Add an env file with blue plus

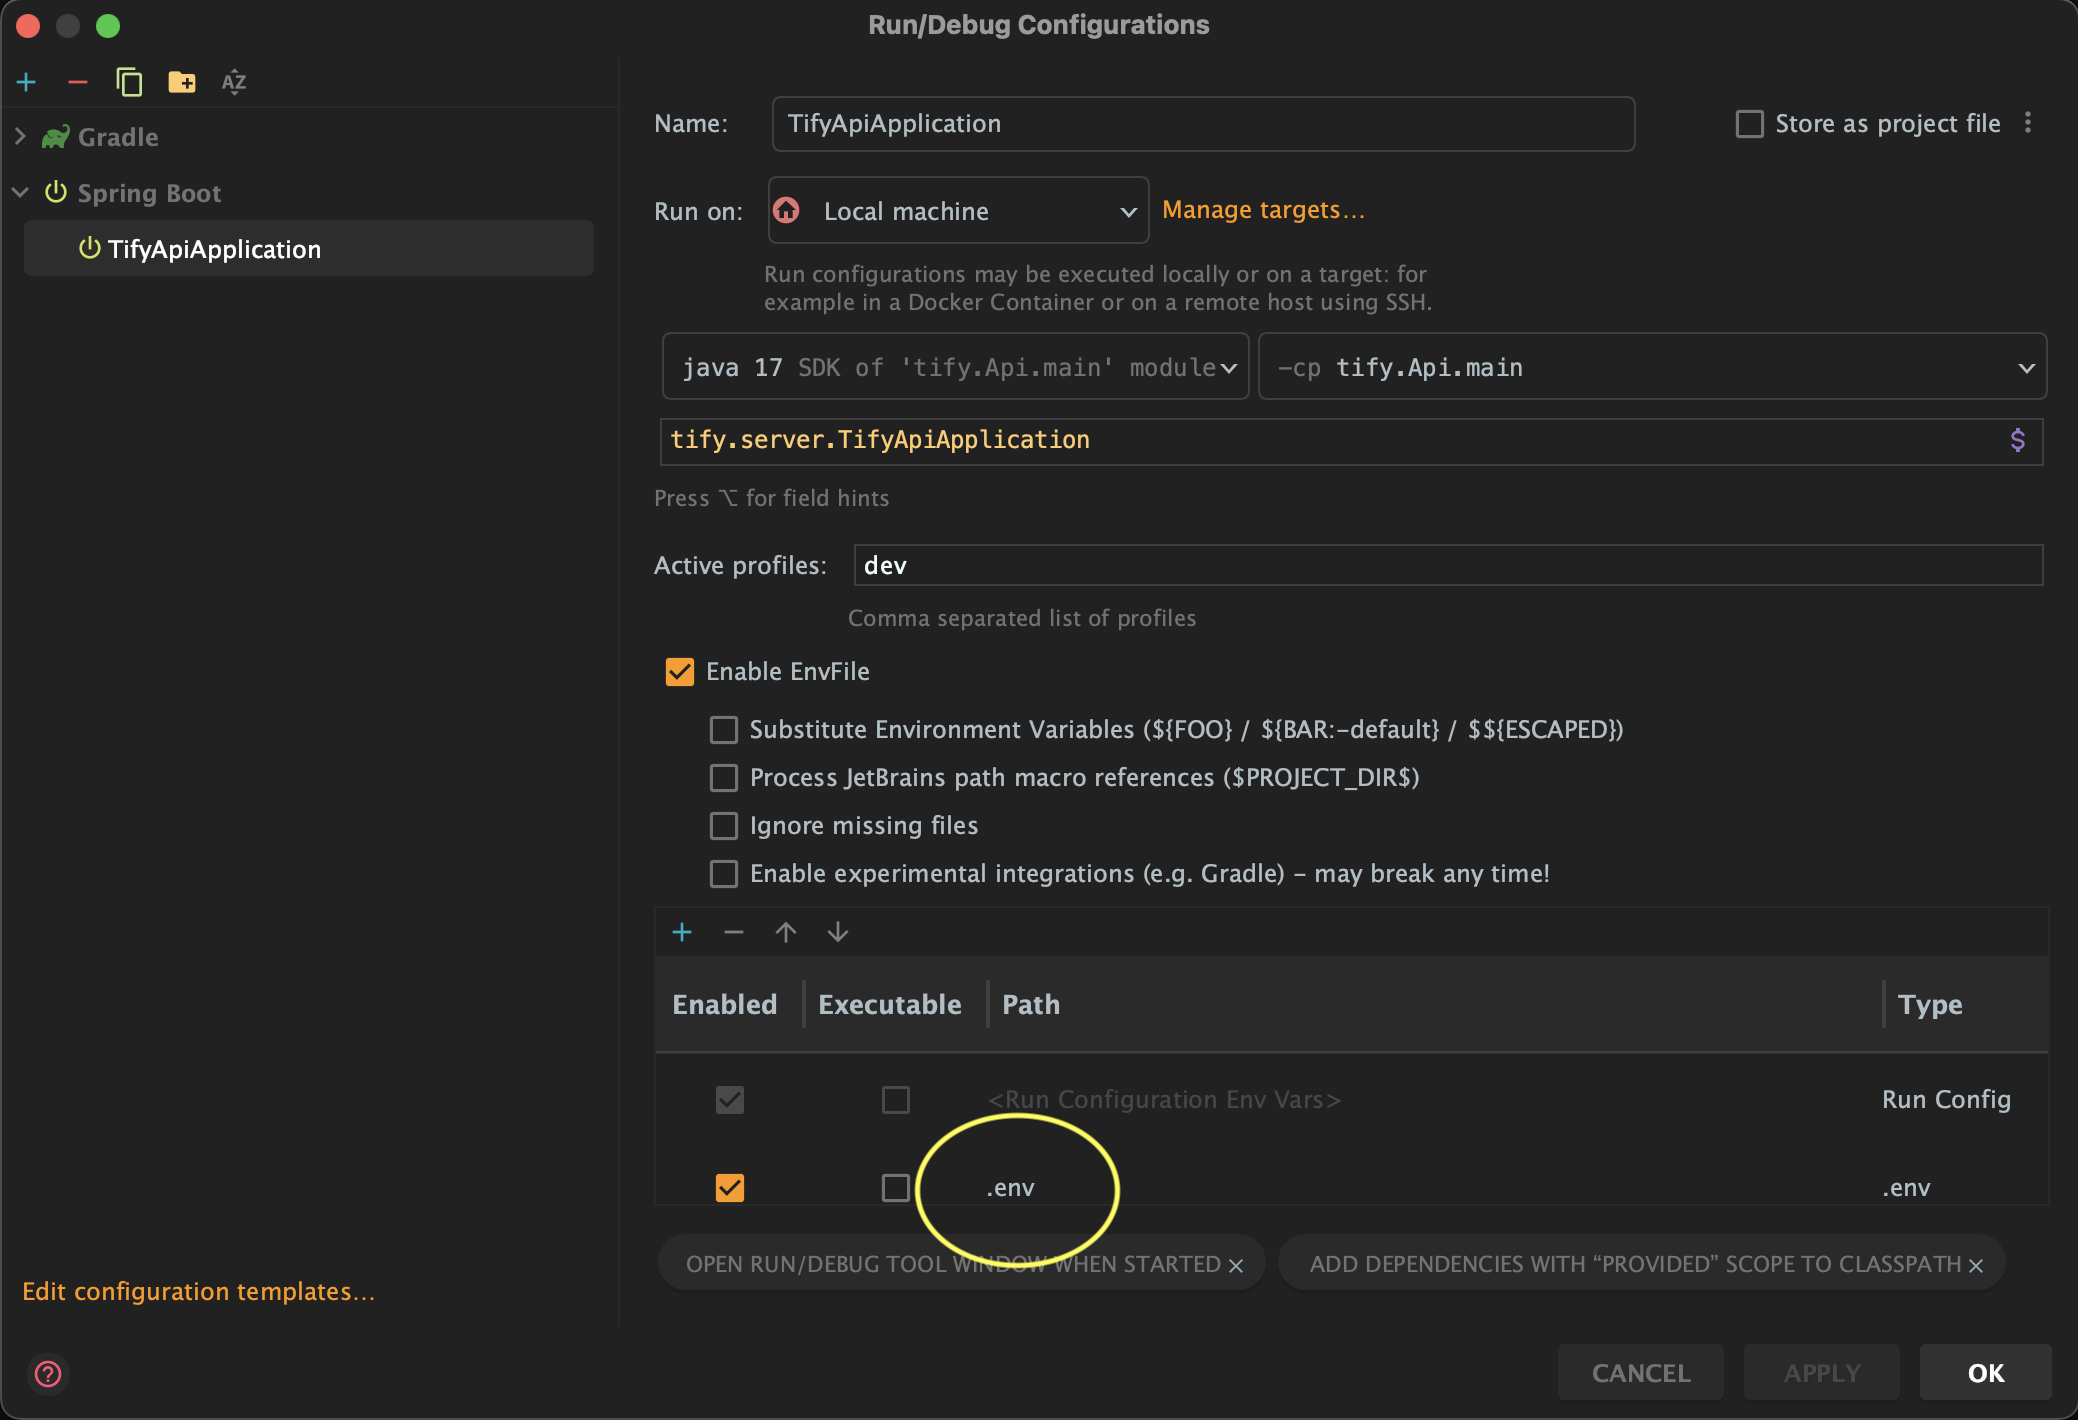682,932
